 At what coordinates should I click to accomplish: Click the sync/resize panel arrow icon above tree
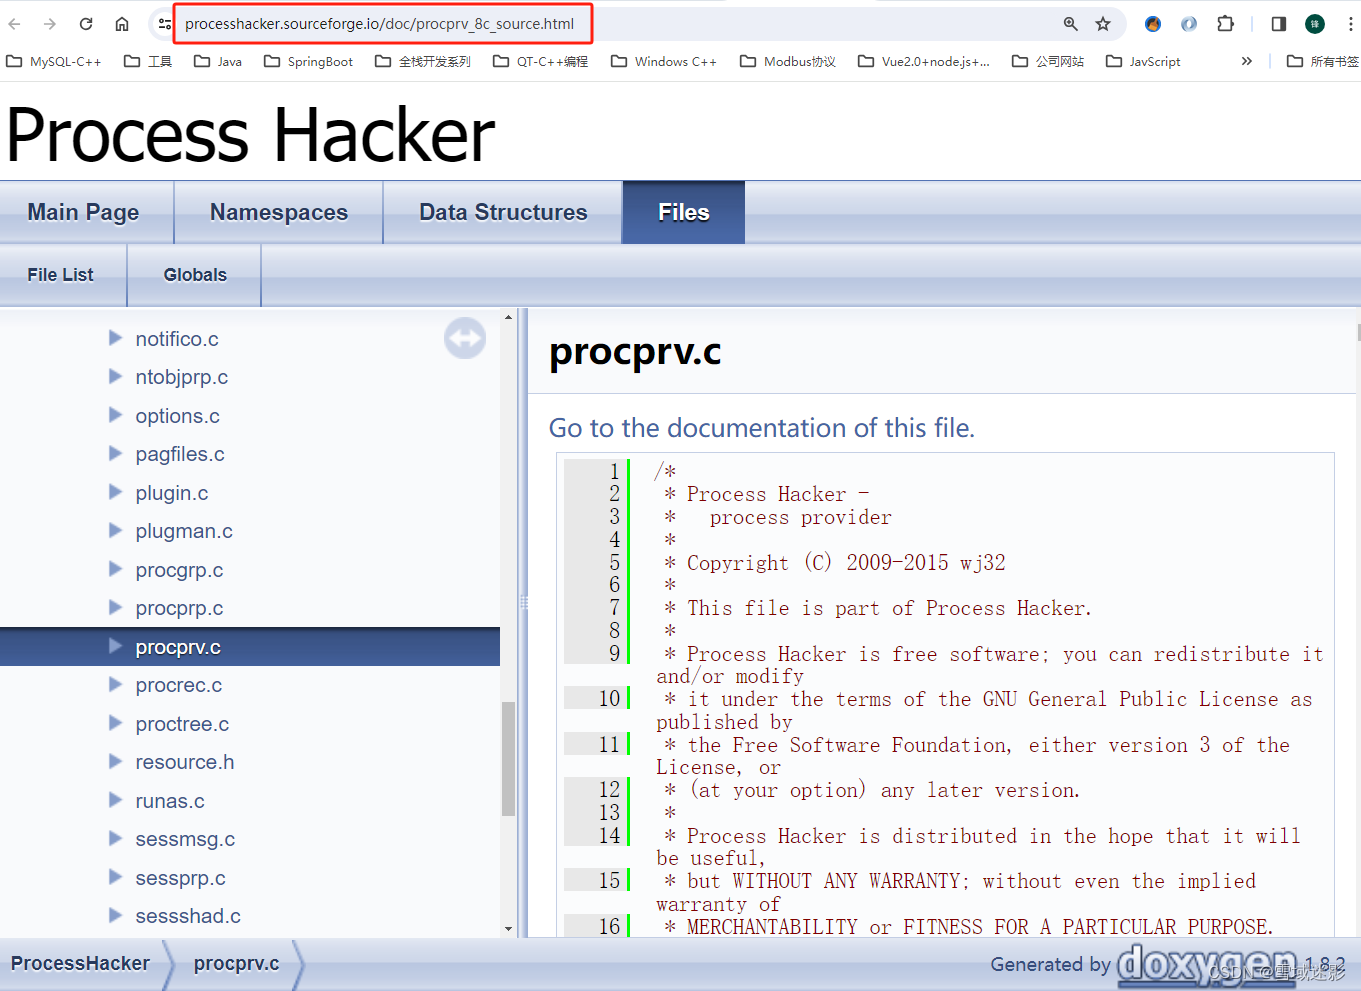pos(464,338)
